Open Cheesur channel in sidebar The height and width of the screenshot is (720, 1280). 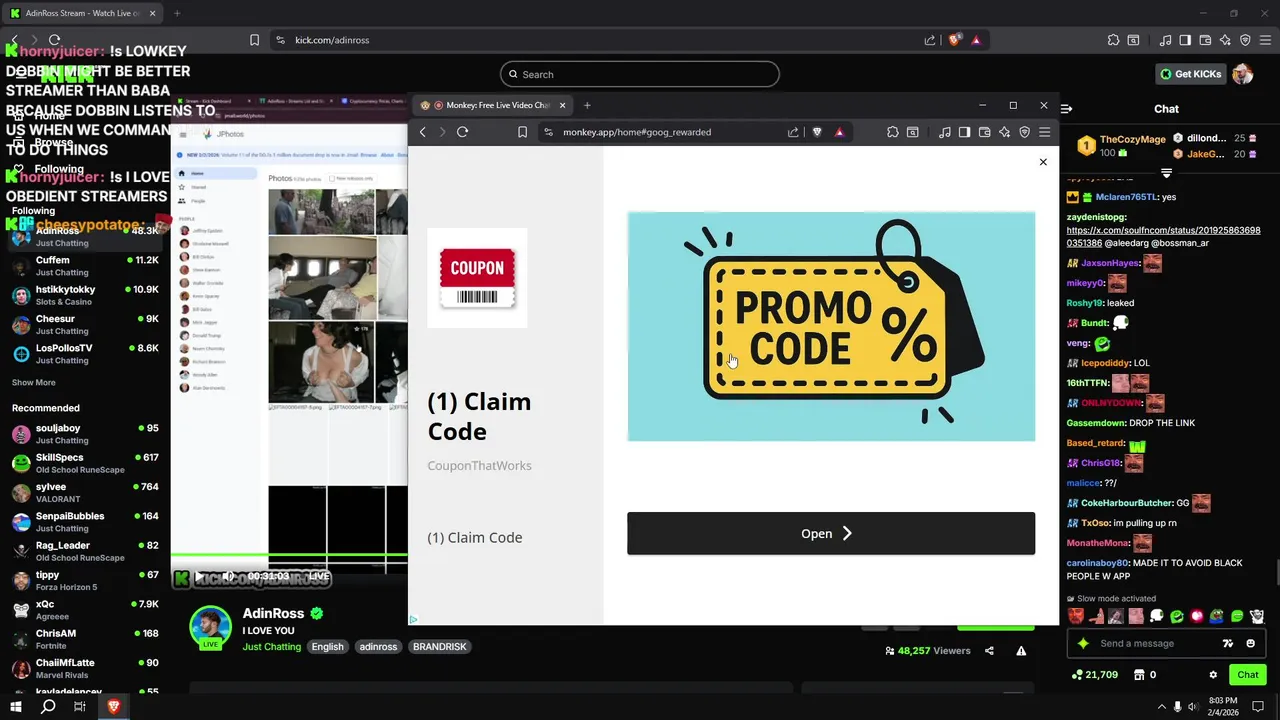[85, 324]
